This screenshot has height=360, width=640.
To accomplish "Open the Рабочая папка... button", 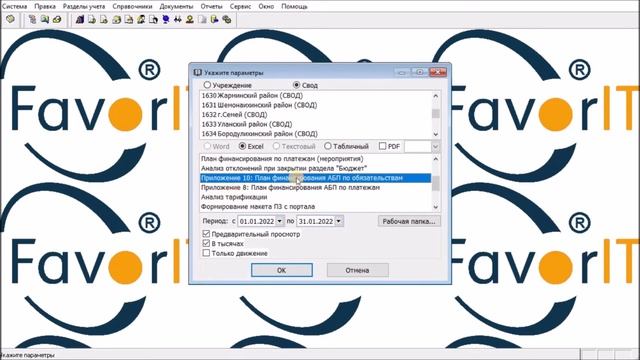I will tap(409, 221).
